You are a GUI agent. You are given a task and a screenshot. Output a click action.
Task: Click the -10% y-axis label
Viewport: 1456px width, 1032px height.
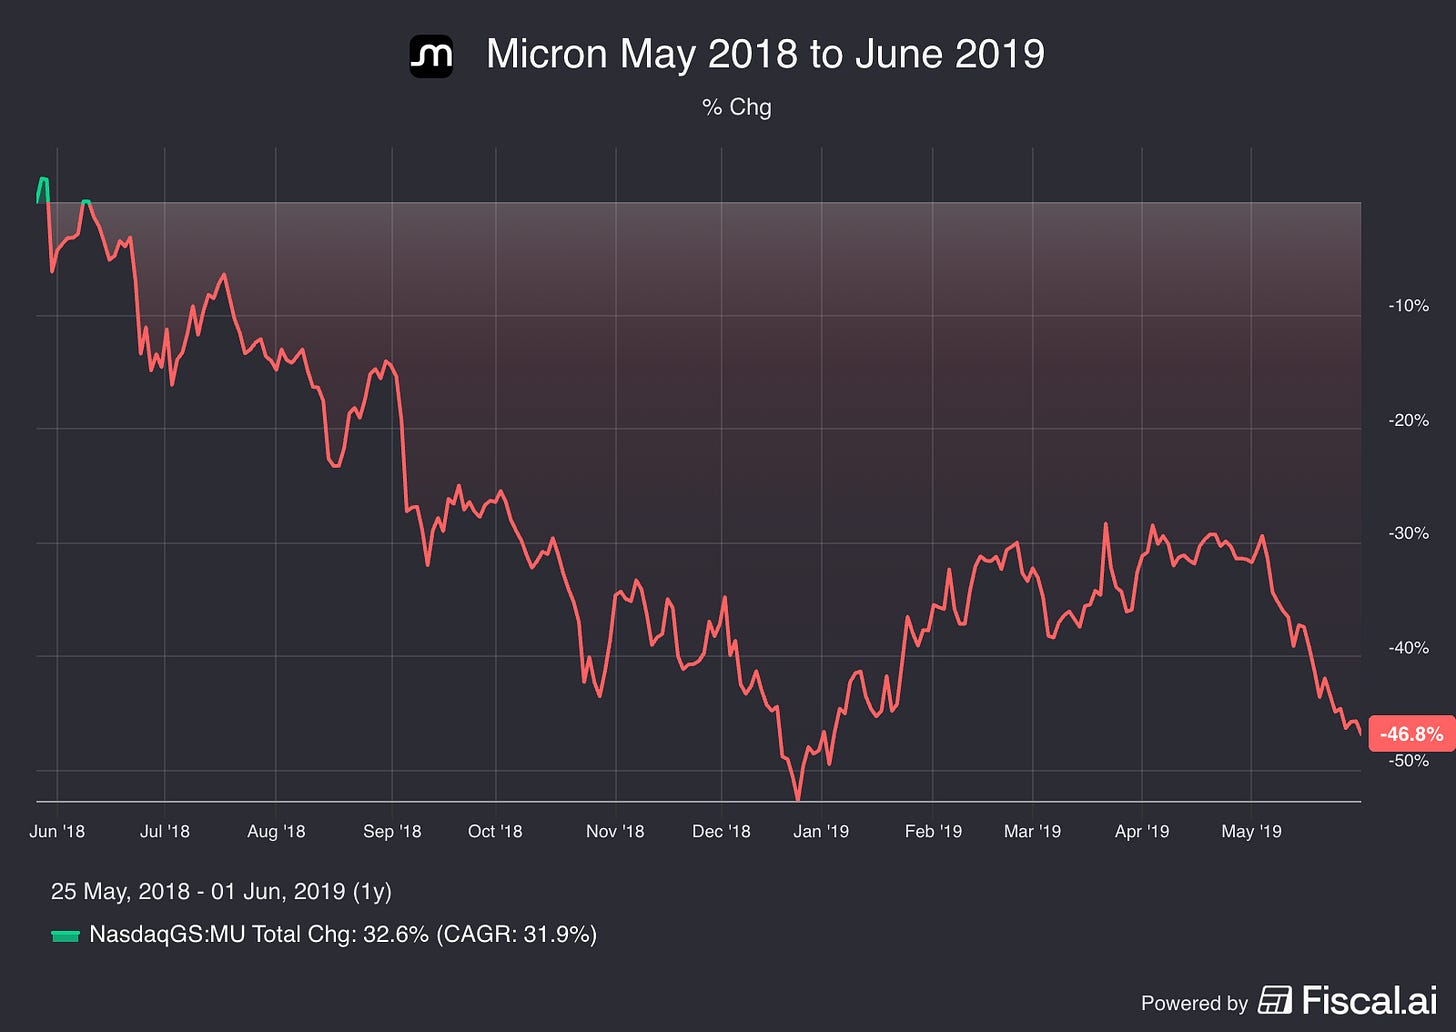[x=1408, y=306]
